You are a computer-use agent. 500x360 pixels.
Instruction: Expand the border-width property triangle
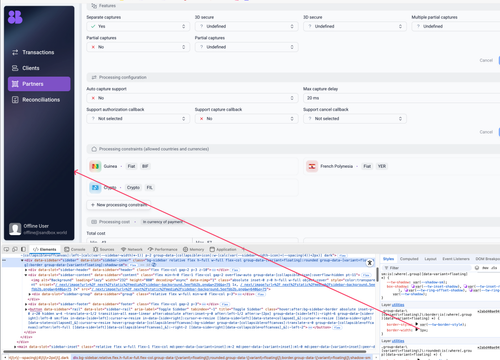pos(417,330)
